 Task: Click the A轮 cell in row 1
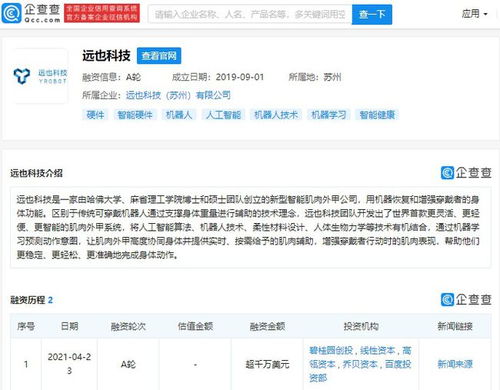coord(128,364)
